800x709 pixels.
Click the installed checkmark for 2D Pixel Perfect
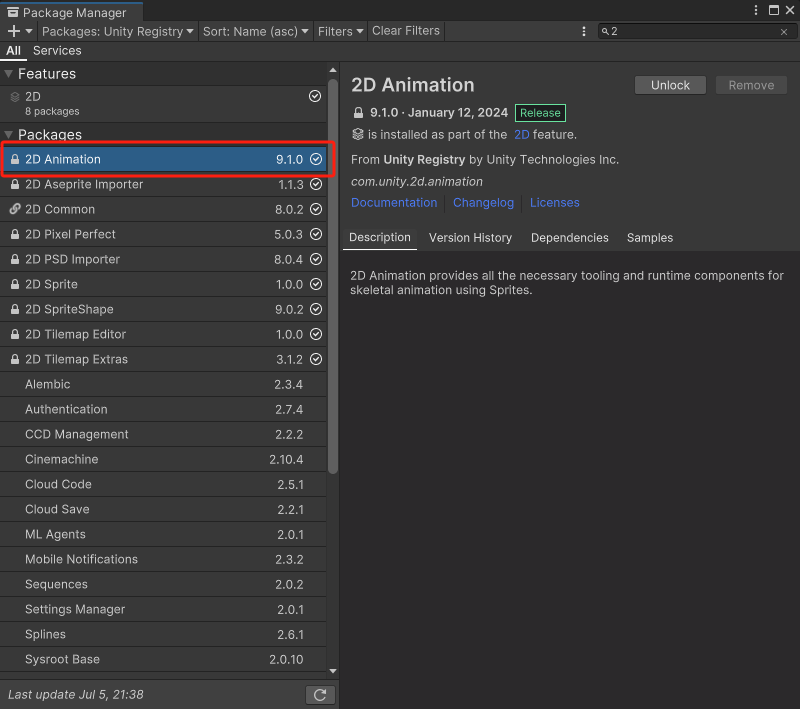point(316,234)
